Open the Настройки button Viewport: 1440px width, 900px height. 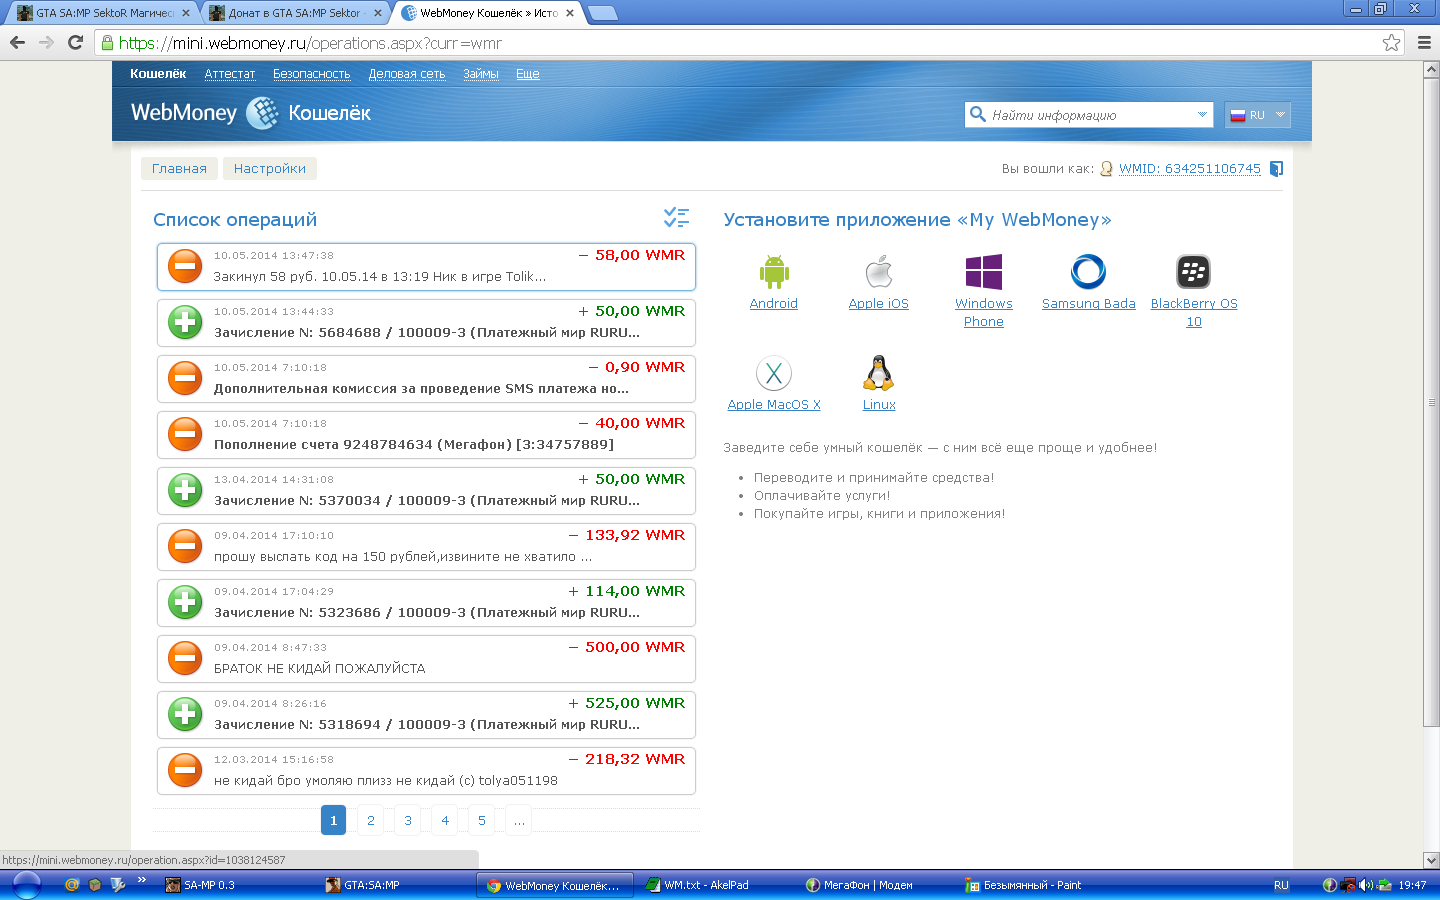click(270, 168)
